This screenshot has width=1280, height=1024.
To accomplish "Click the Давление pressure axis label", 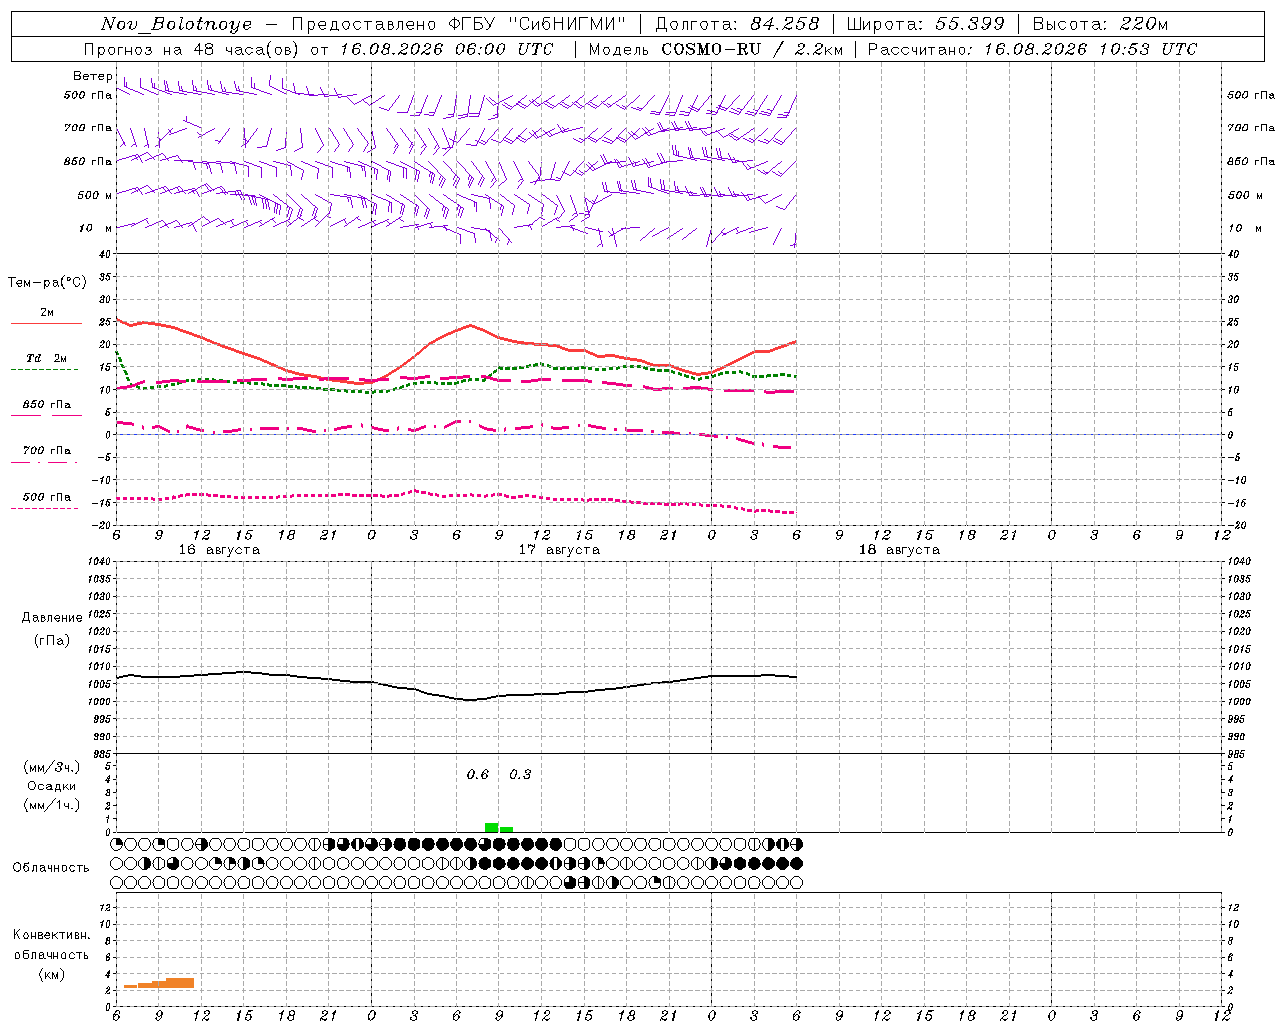I will tap(52, 618).
